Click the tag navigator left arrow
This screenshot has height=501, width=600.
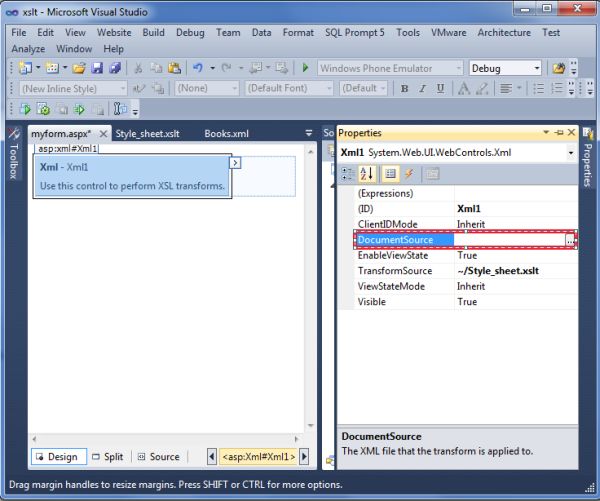(x=212, y=457)
